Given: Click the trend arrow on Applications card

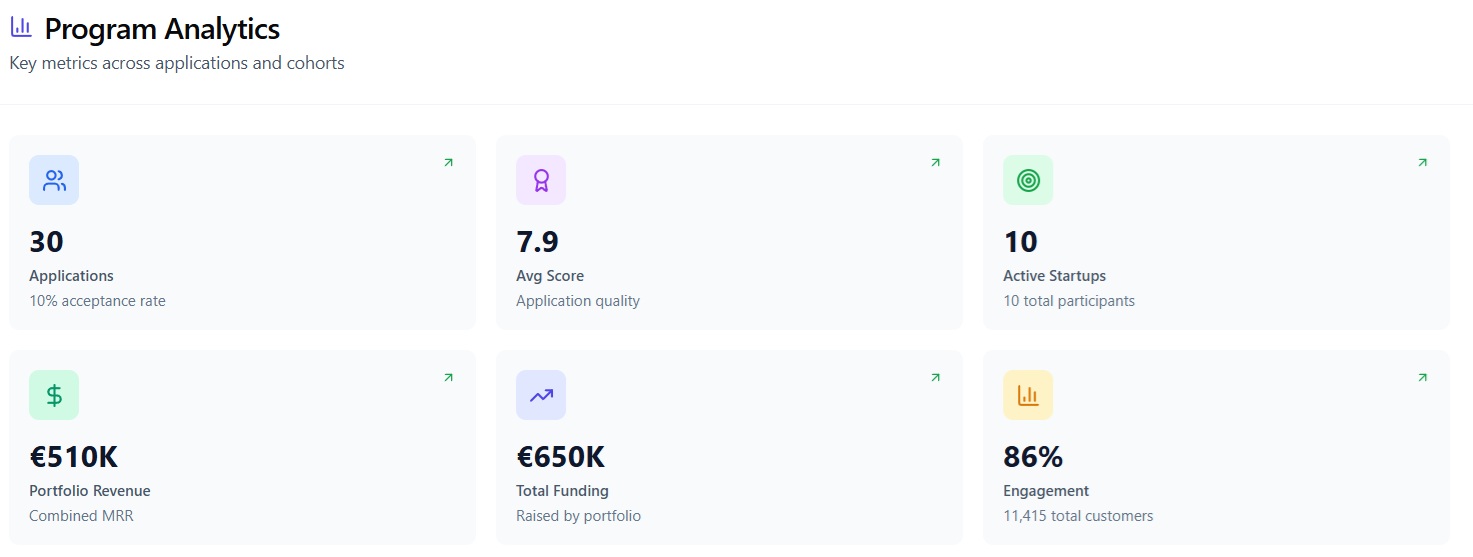Looking at the screenshot, I should (x=448, y=162).
